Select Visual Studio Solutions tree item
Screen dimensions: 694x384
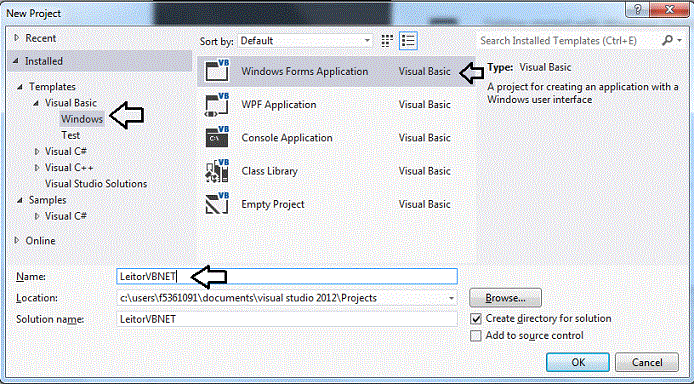[96, 184]
